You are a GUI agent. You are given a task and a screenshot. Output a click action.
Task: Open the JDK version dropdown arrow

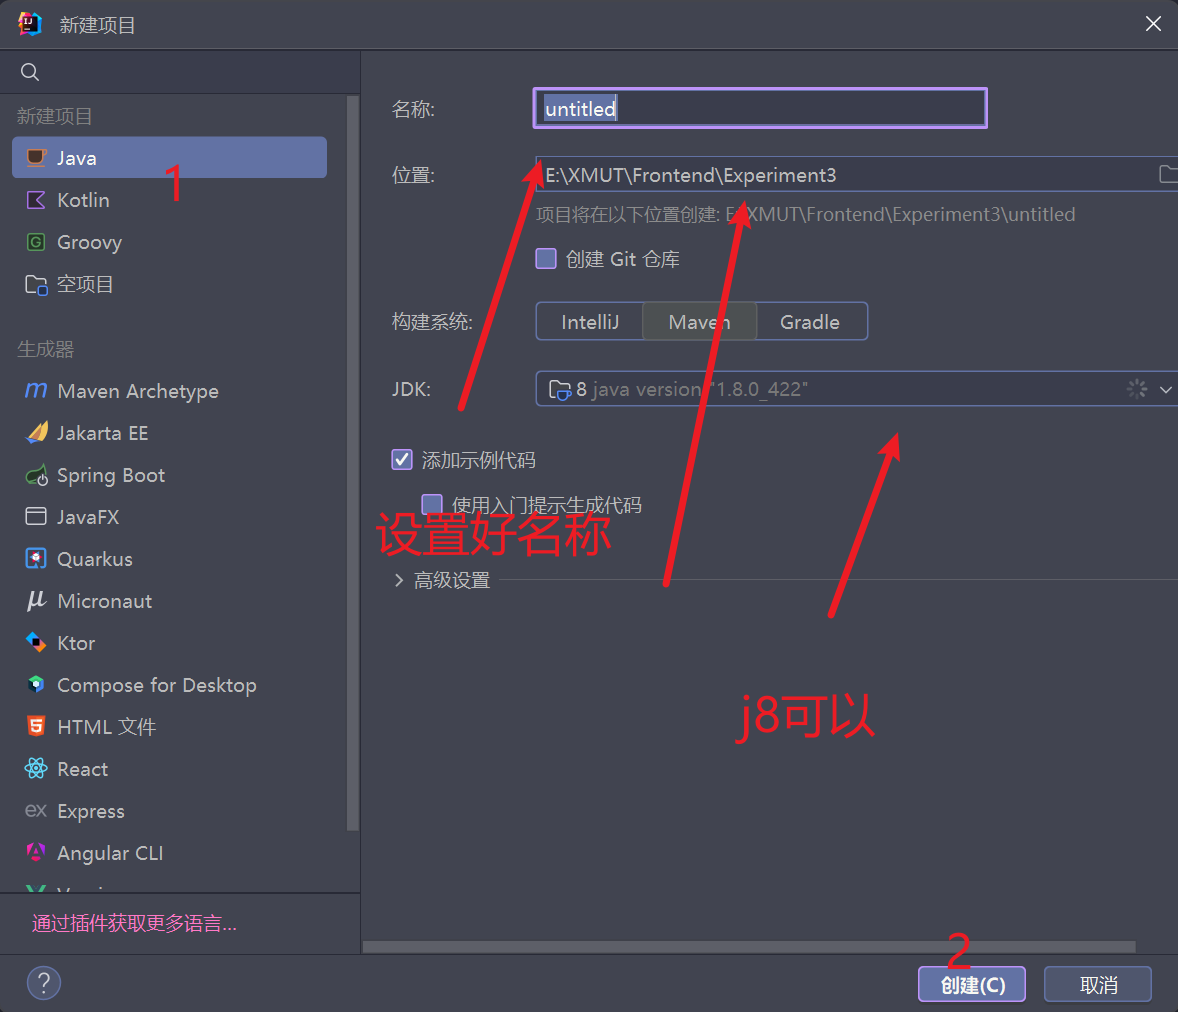pos(1165,389)
